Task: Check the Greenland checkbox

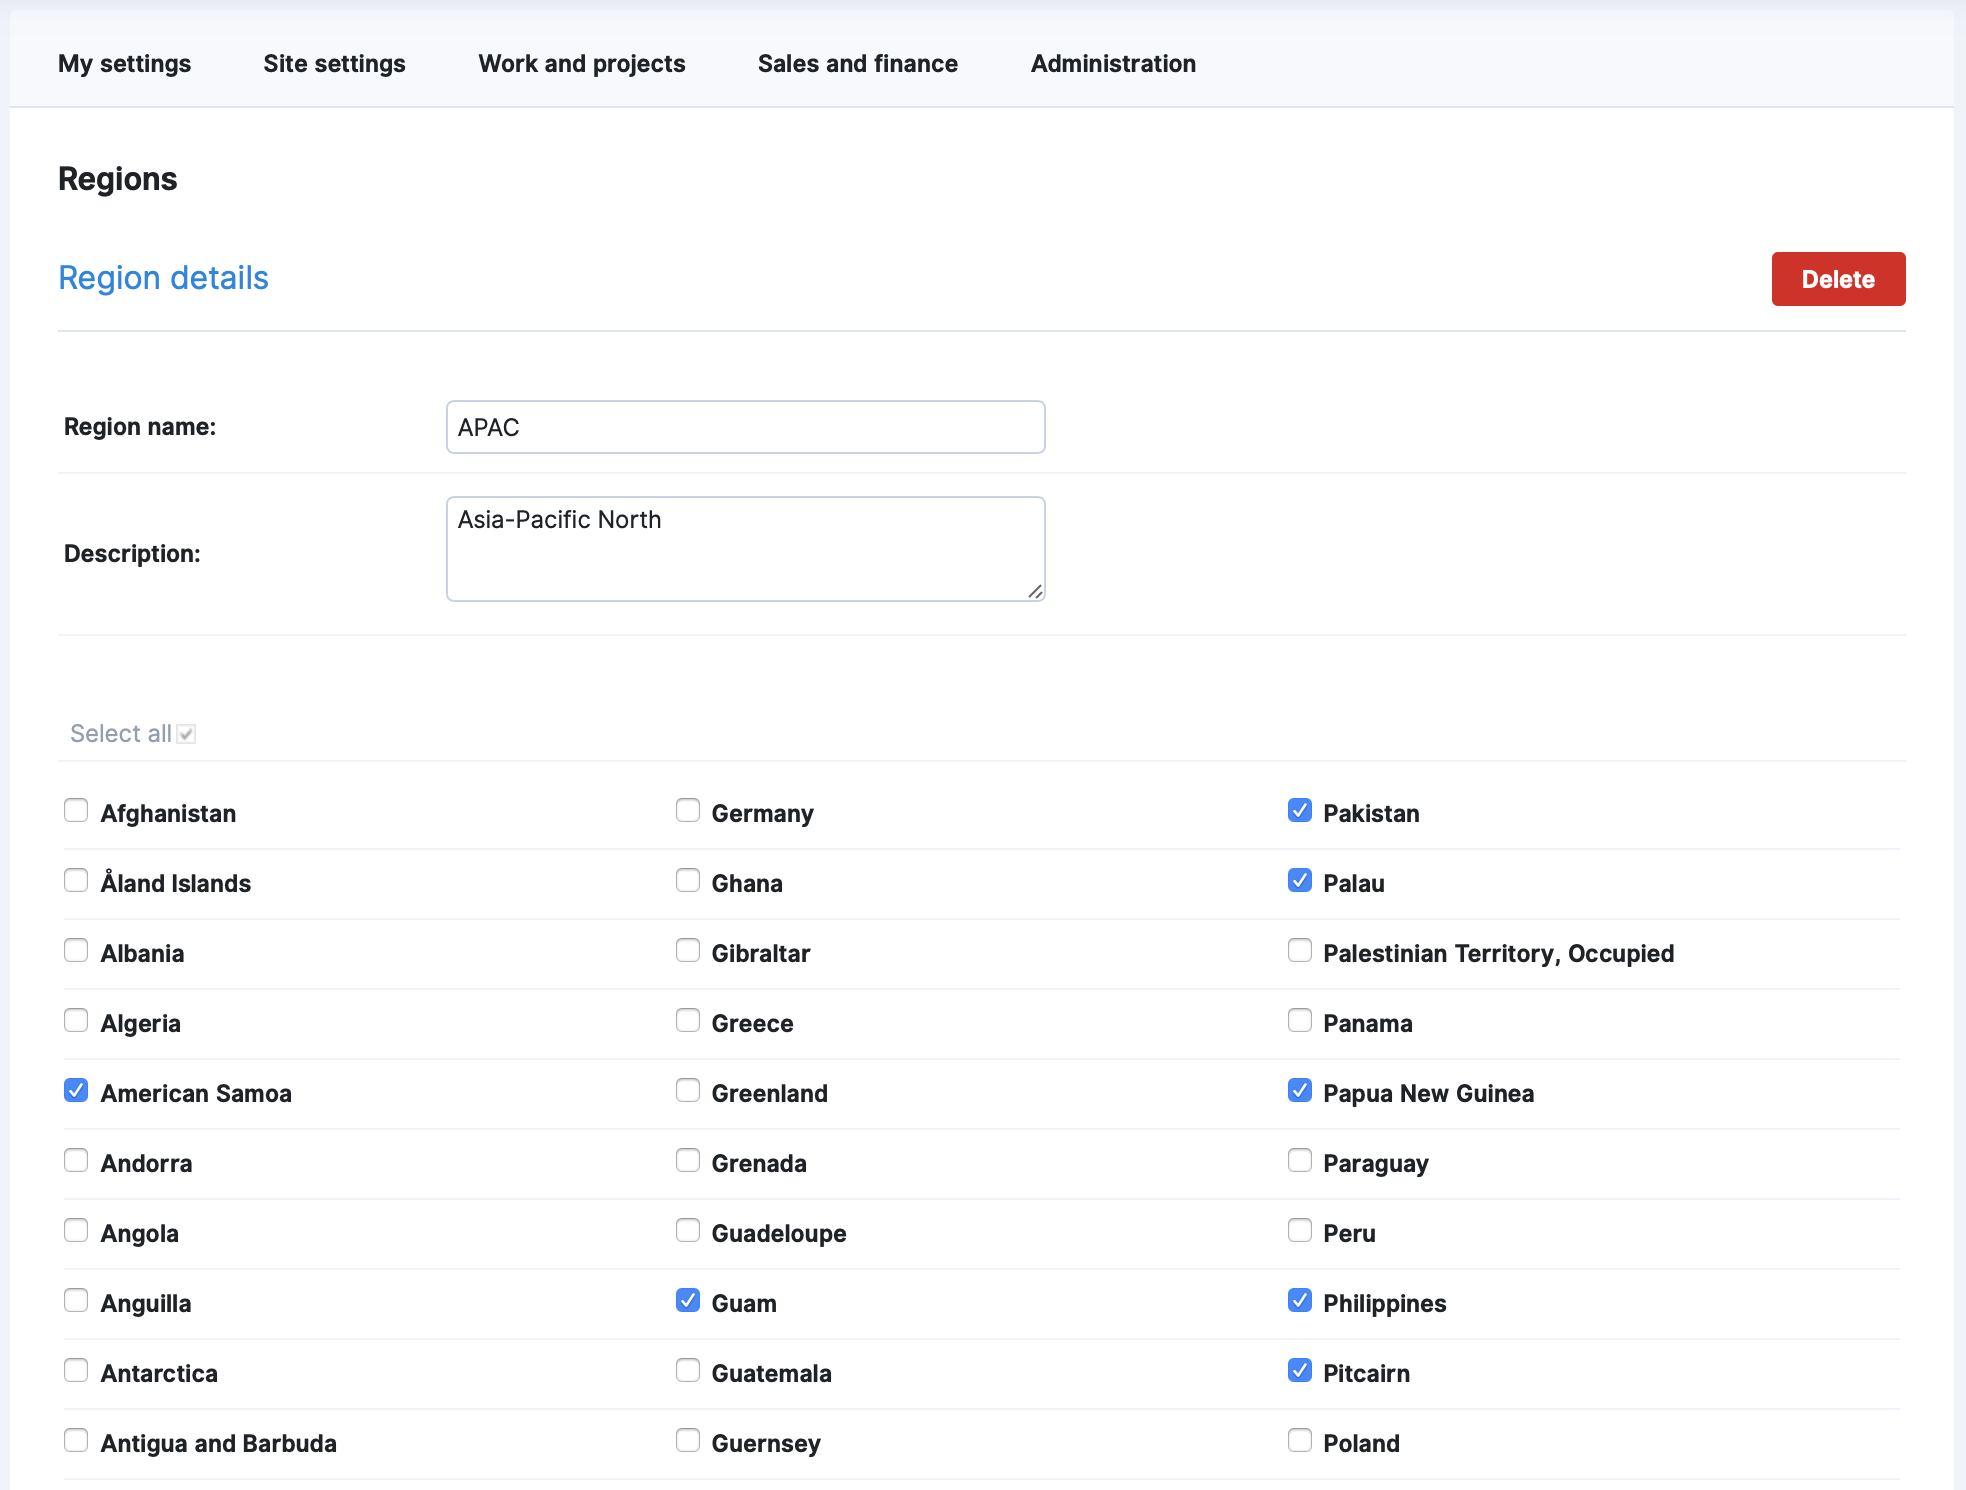Action: tap(688, 1090)
